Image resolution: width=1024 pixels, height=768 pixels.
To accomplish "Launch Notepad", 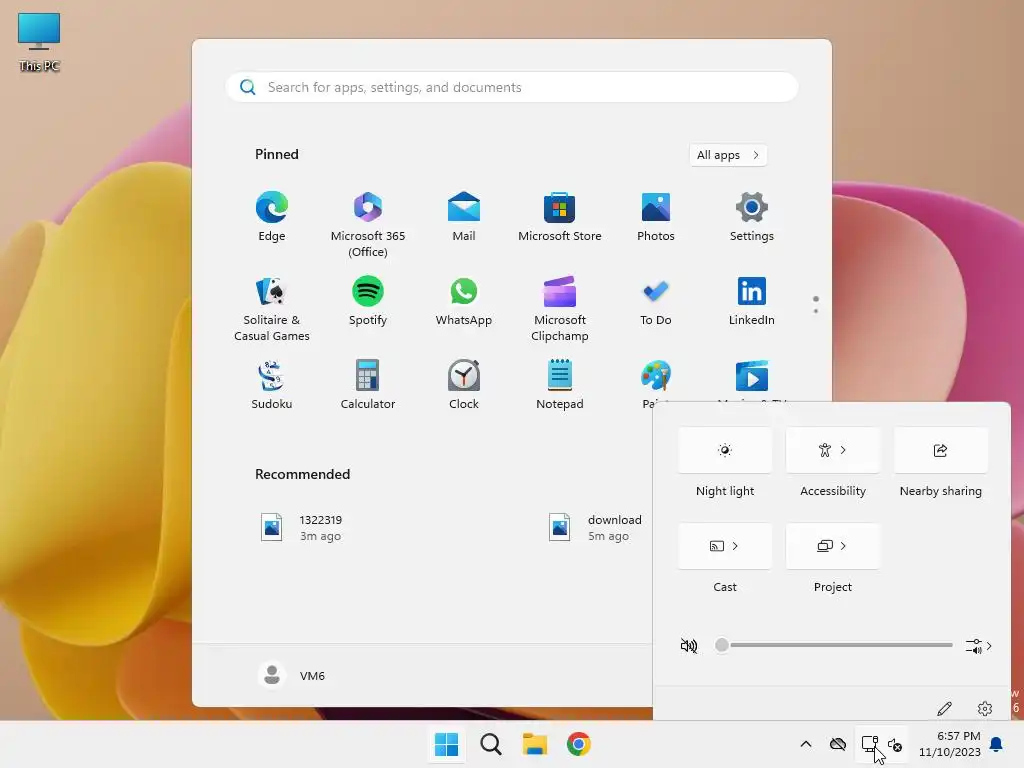I will [x=560, y=385].
